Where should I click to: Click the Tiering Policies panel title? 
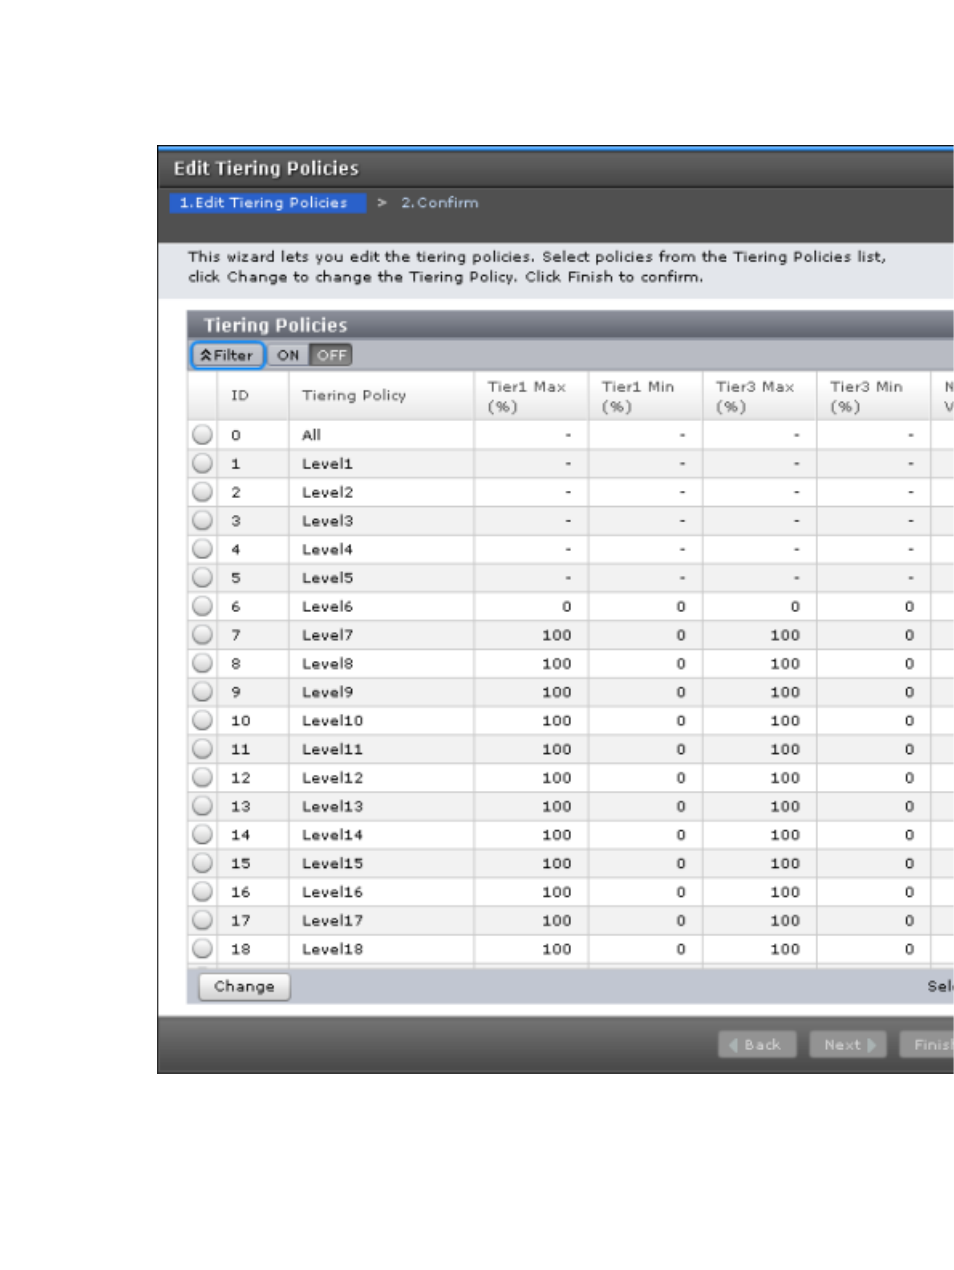pyautogui.click(x=275, y=325)
